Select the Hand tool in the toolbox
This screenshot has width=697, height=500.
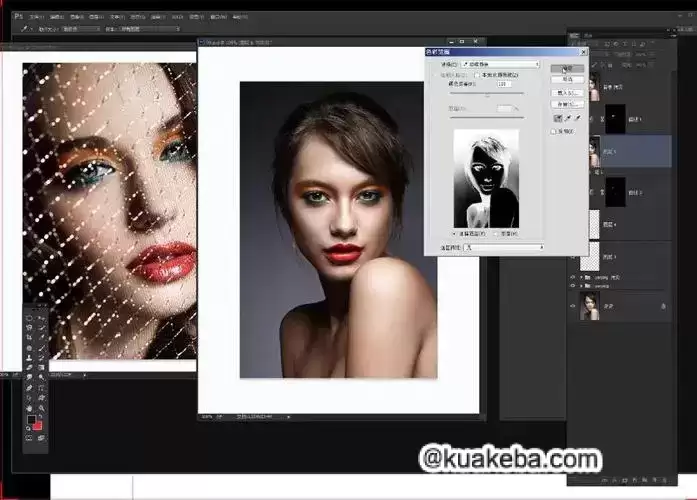tap(29, 407)
